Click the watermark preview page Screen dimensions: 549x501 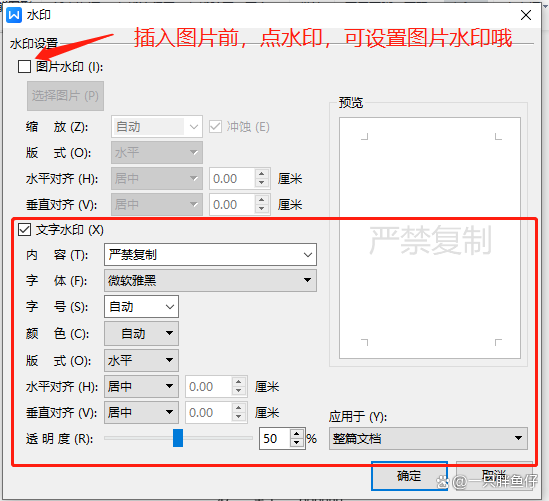[x=430, y=238]
